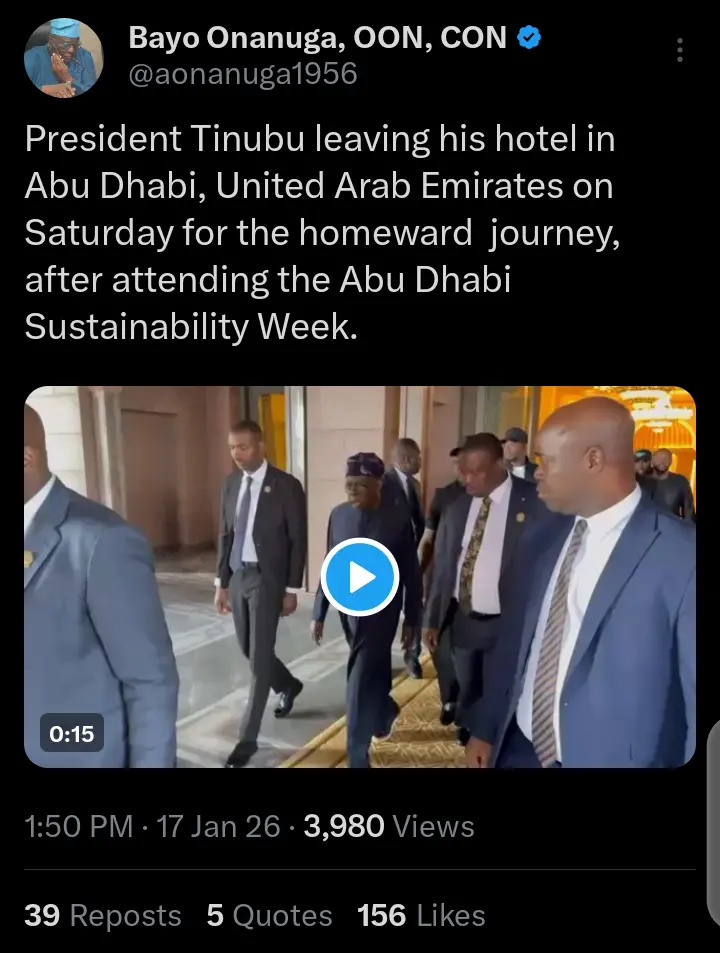View the 156 Likes list
Viewport: 720px width, 953px height.
(x=421, y=915)
